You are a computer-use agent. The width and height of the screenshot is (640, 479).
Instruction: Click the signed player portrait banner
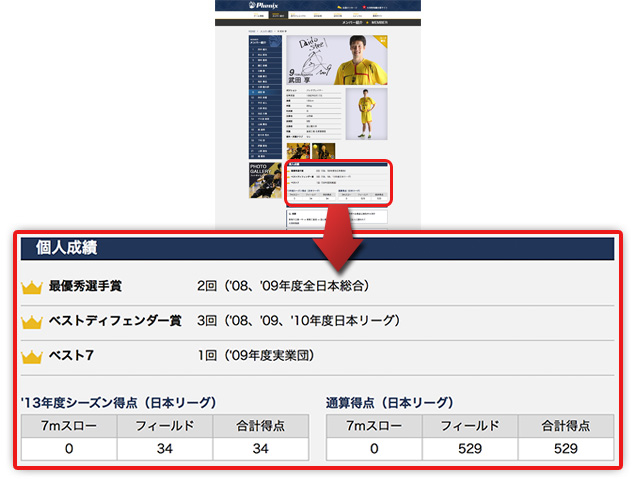[x=337, y=60]
